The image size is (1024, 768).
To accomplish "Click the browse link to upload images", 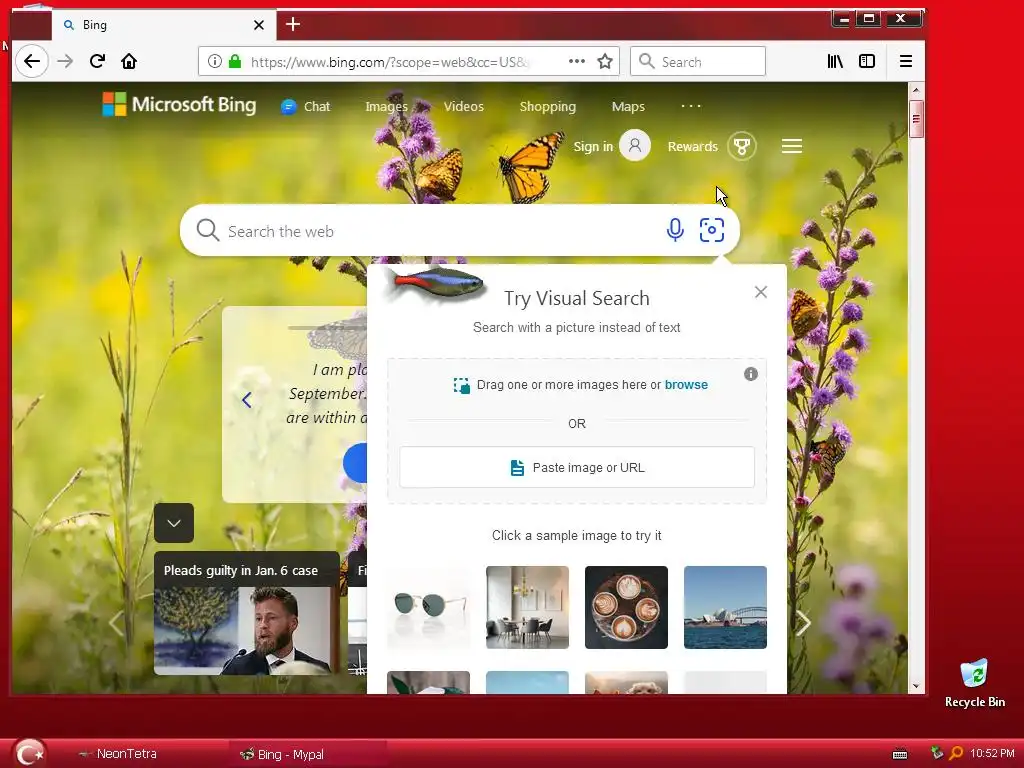I will tap(686, 385).
